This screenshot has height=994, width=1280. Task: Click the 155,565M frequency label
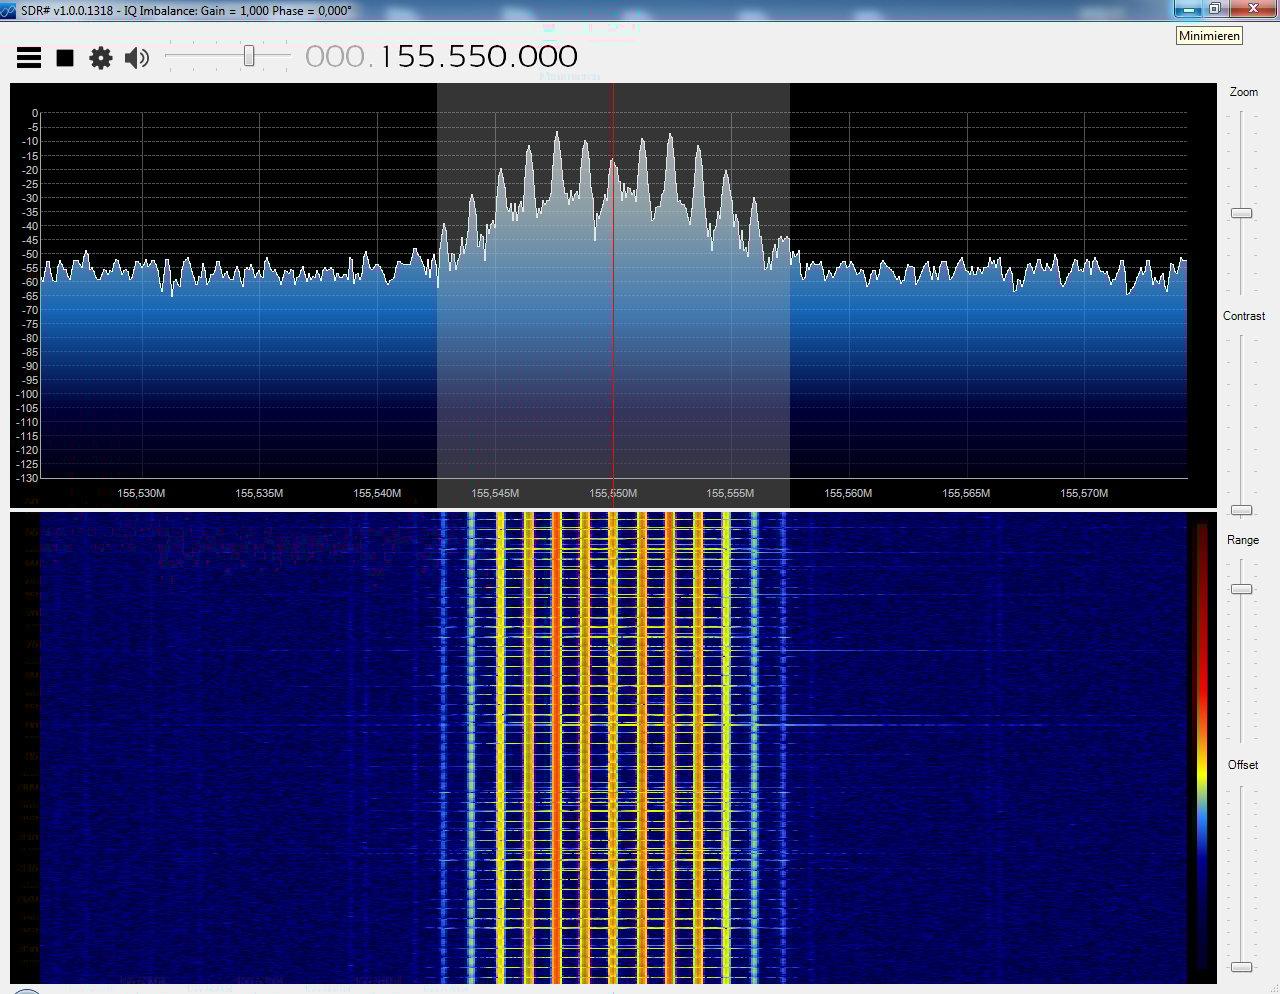click(x=966, y=493)
